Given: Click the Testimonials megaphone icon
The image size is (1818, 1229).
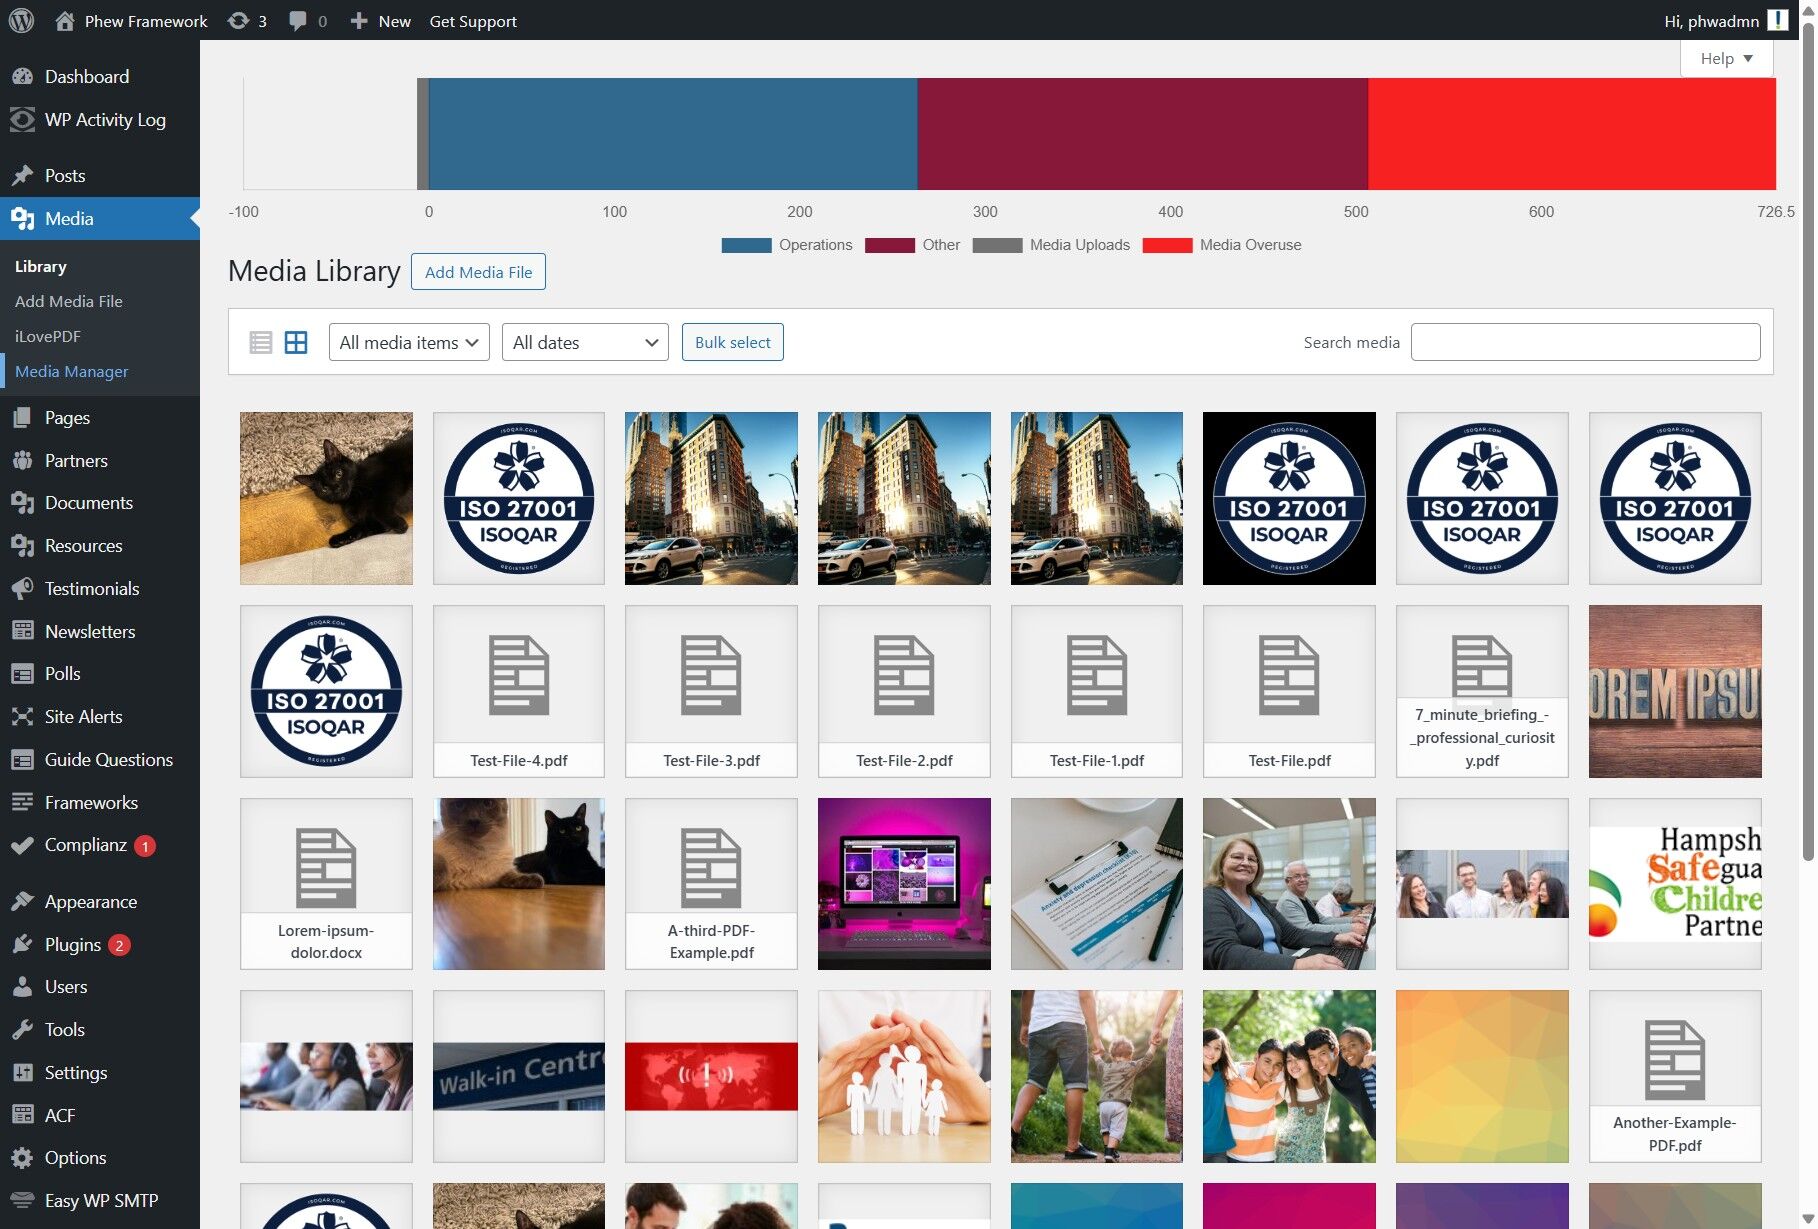Looking at the screenshot, I should (x=22, y=589).
